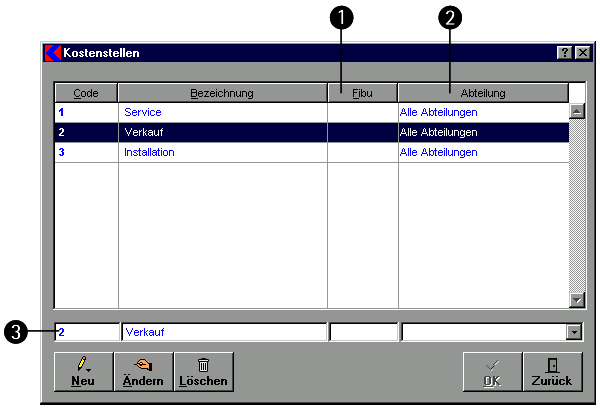Click the Kostenstellen title bar logo icon
The image size is (600, 410).
click(x=53, y=52)
